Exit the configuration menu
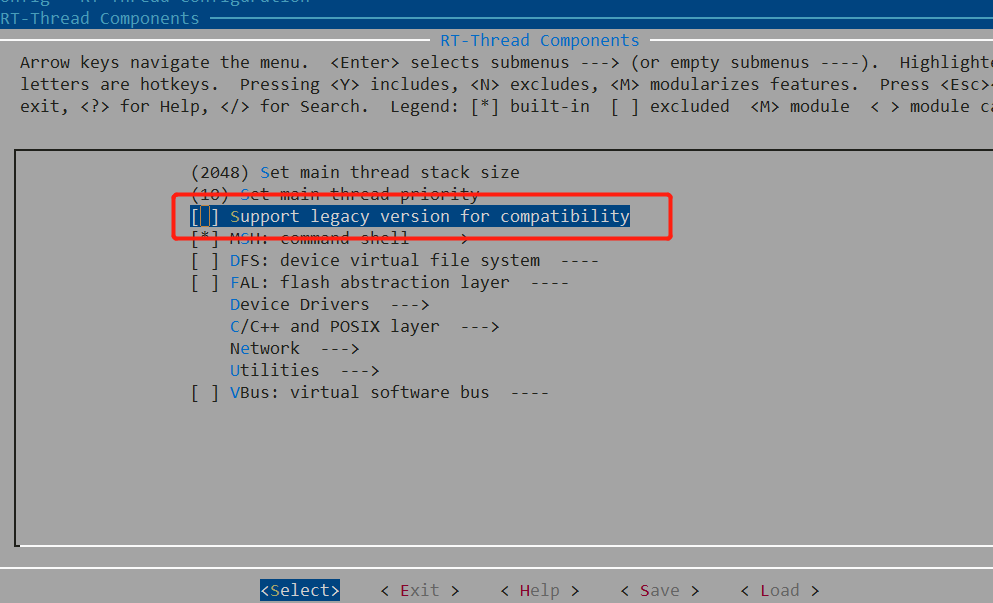 coord(419,590)
